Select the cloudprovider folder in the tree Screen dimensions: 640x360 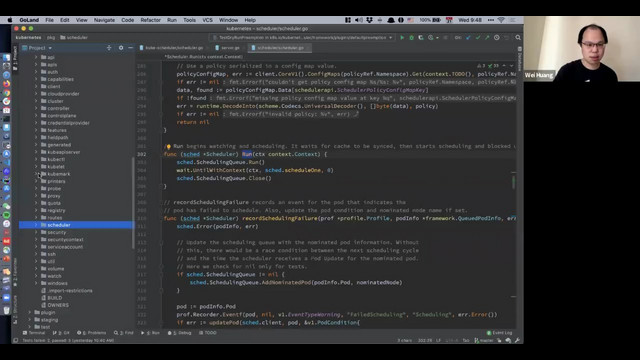(x=63, y=94)
